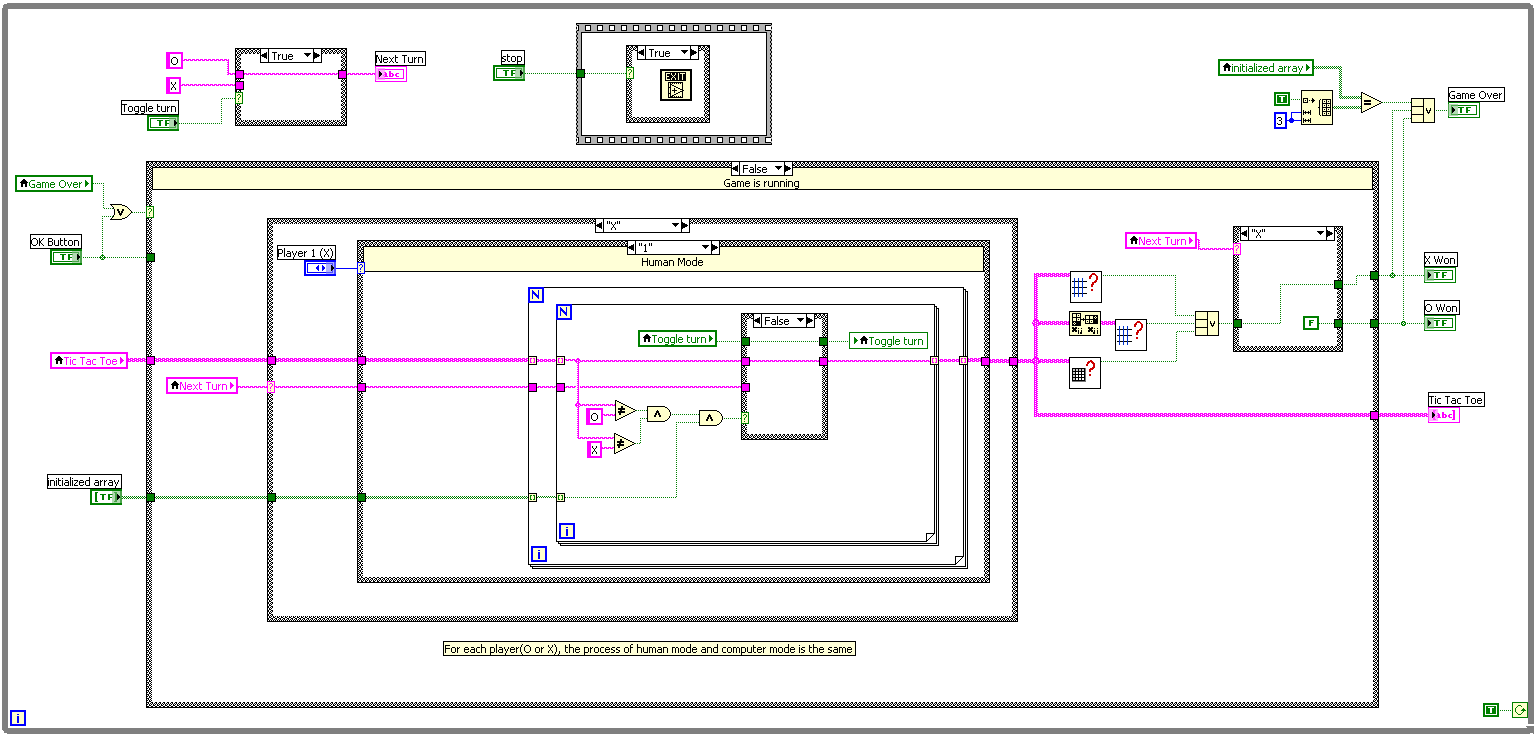
Task: Select the blue-grid question-mark subVI above the transpose icon
Action: click(x=1085, y=287)
